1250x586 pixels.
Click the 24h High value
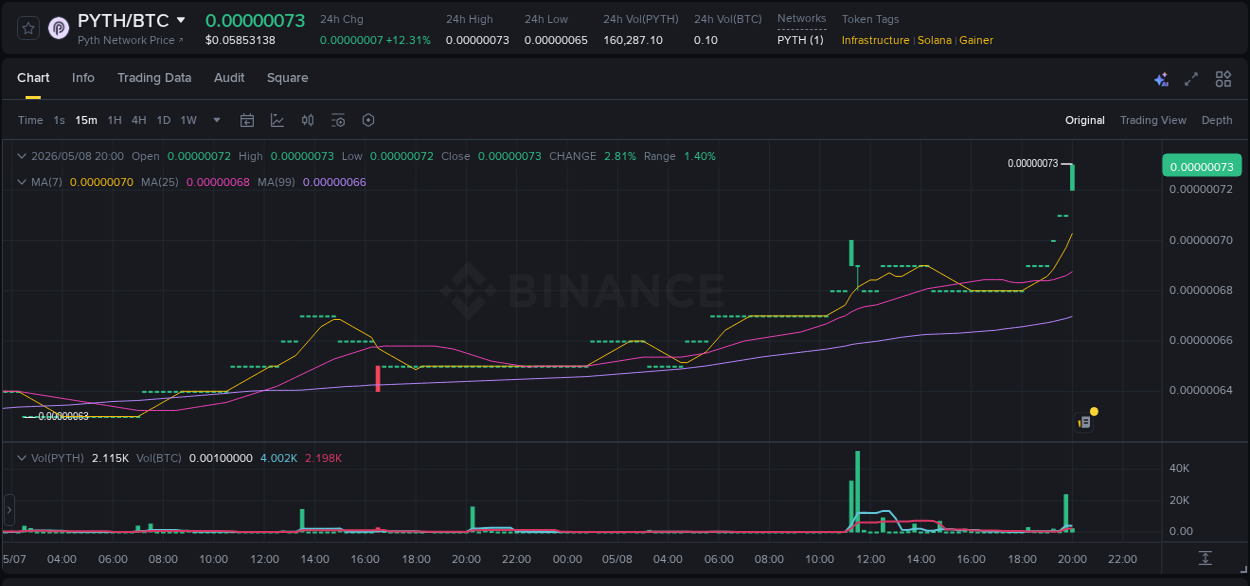pyautogui.click(x=477, y=40)
